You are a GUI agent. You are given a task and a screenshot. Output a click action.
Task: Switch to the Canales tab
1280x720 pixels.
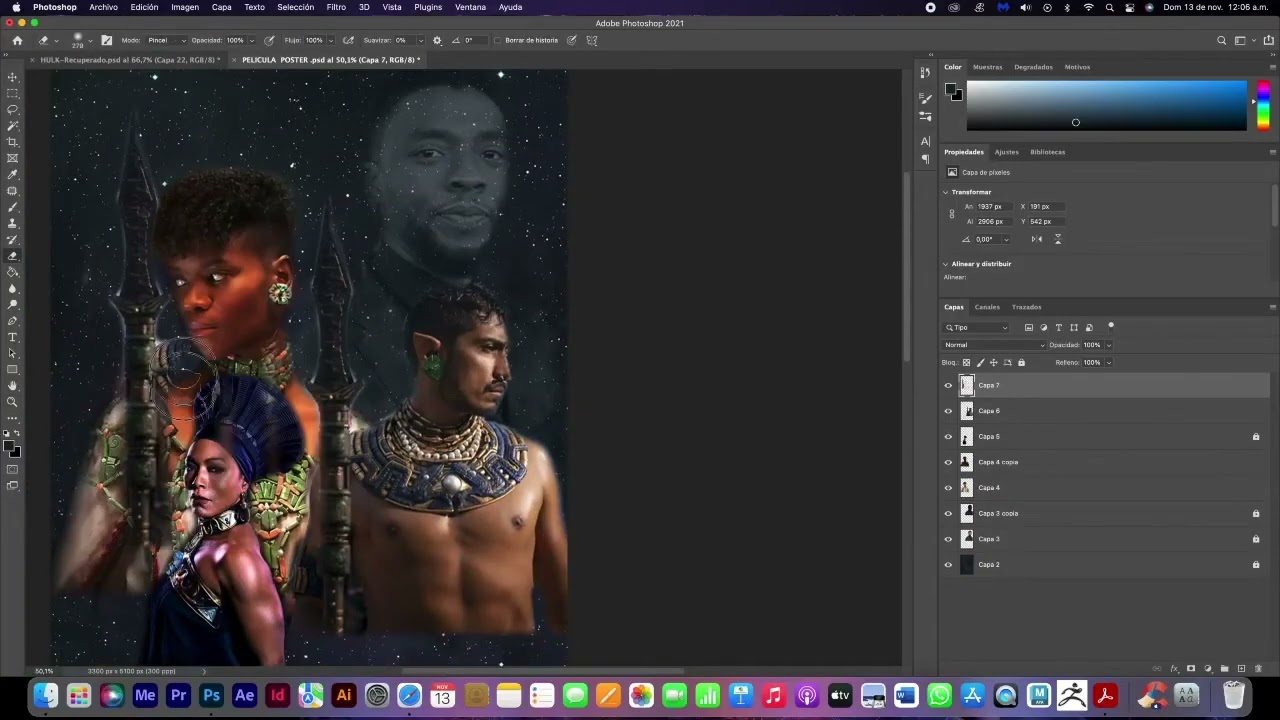pos(987,307)
